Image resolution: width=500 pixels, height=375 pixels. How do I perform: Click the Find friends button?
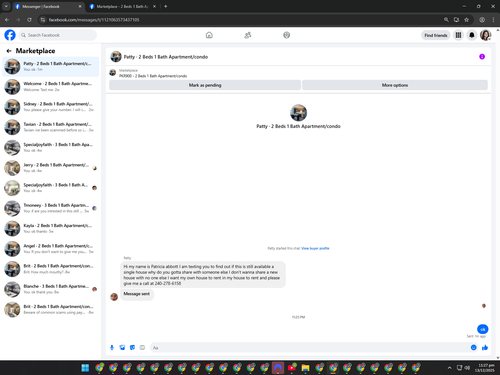pyautogui.click(x=436, y=35)
